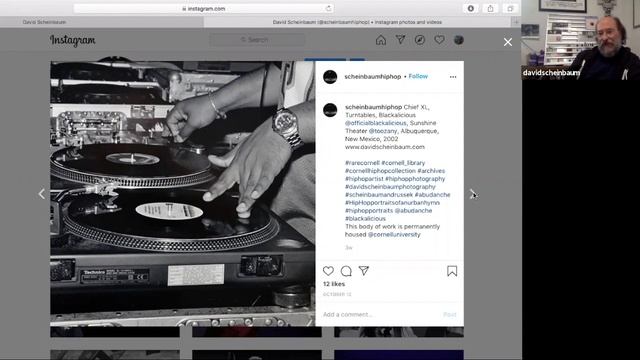Open #scheinbaumandrussek hashtag

pos(379,195)
